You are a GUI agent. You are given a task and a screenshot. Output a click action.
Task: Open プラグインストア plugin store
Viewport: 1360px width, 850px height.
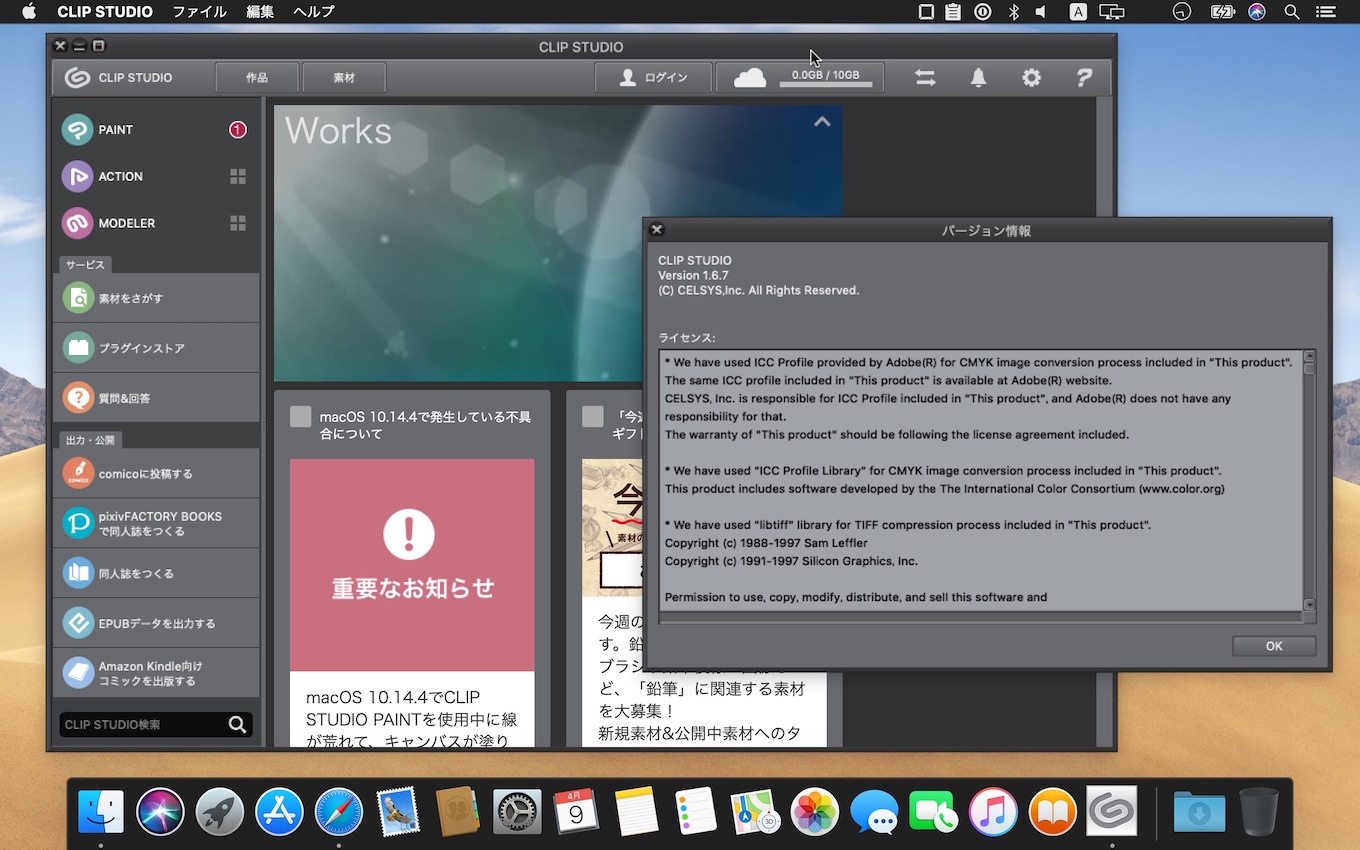(155, 348)
